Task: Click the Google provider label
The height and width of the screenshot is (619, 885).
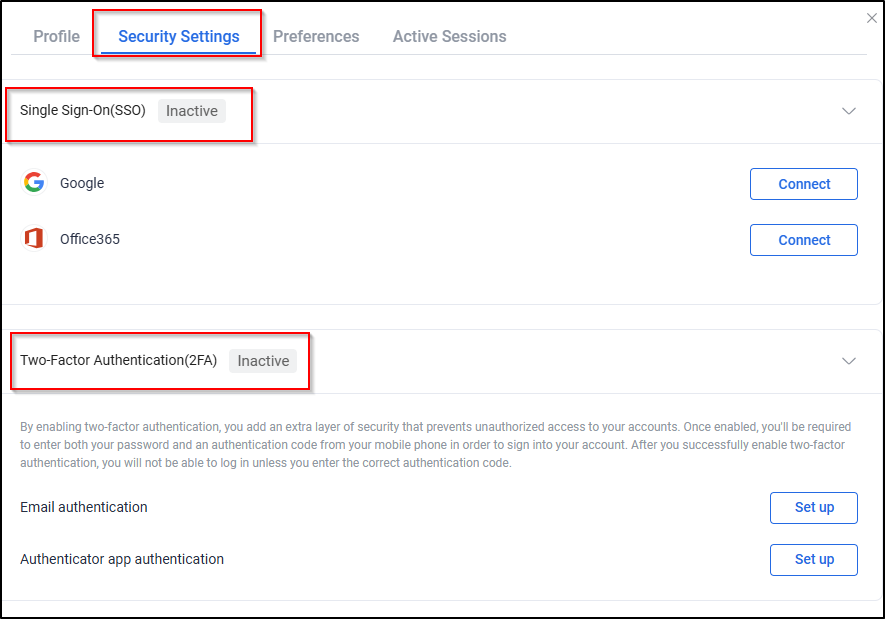Action: (x=82, y=183)
